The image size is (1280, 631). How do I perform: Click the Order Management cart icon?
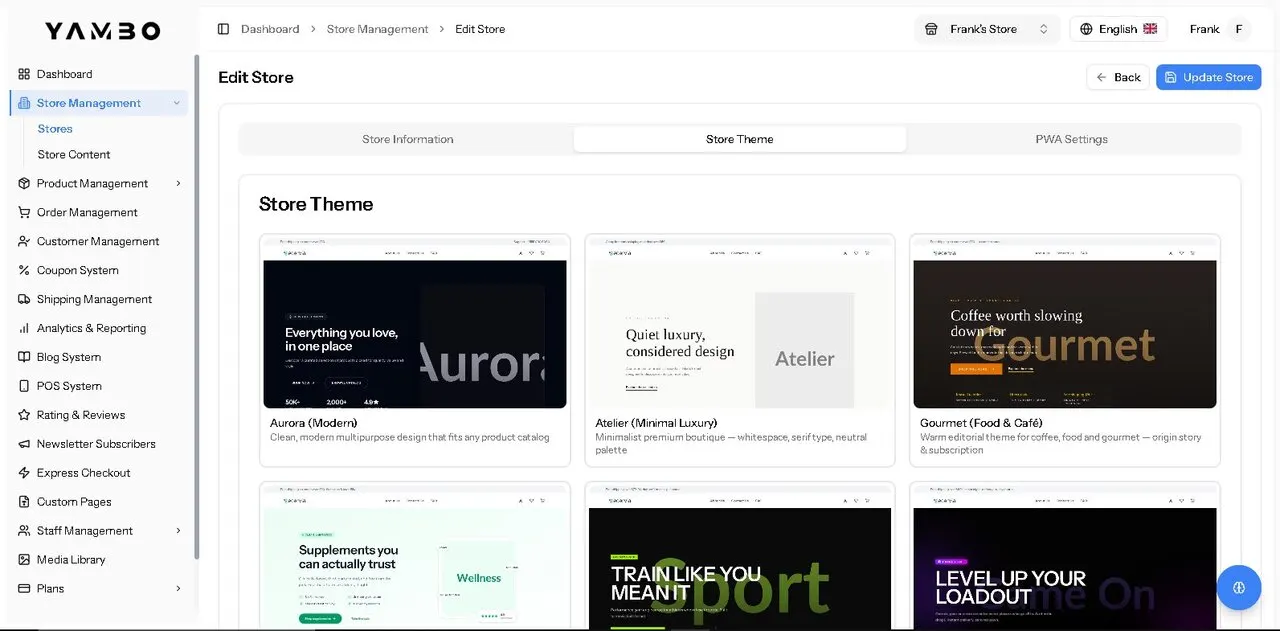pyautogui.click(x=24, y=212)
